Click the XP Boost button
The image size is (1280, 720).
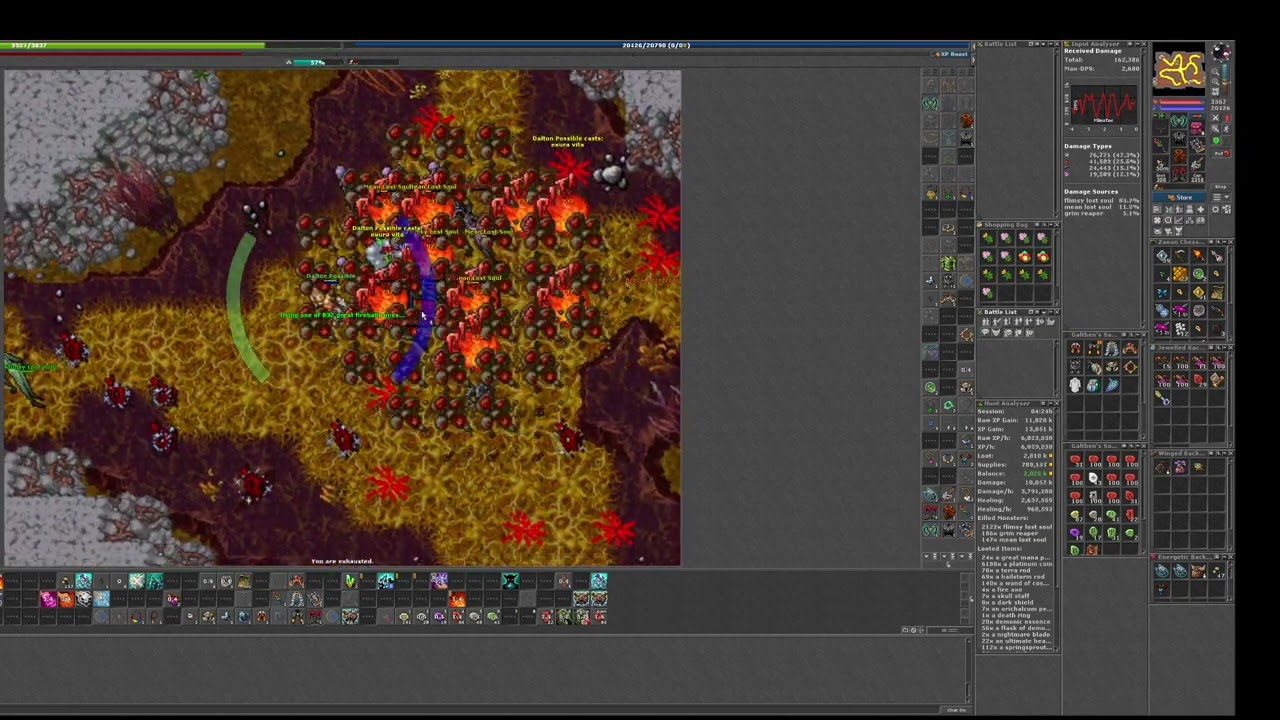click(x=951, y=54)
